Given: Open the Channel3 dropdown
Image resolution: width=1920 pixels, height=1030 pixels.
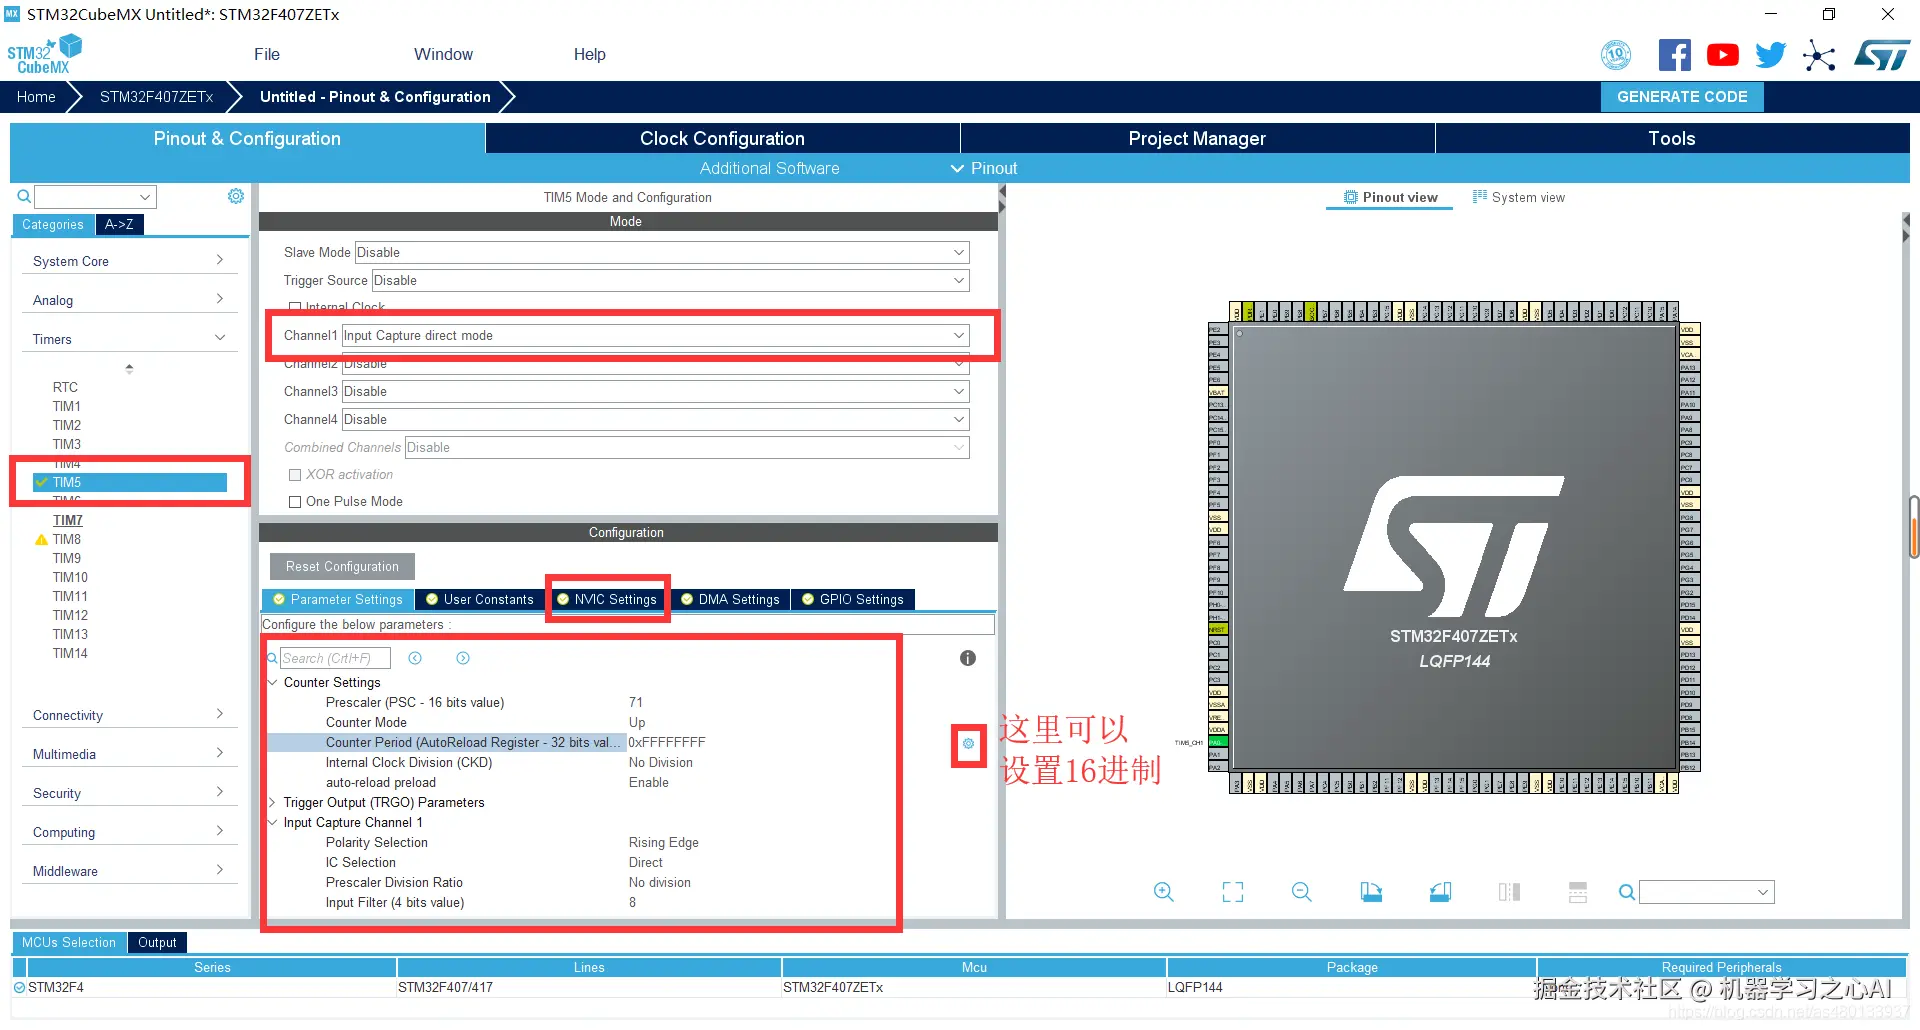Looking at the screenshot, I should point(655,392).
